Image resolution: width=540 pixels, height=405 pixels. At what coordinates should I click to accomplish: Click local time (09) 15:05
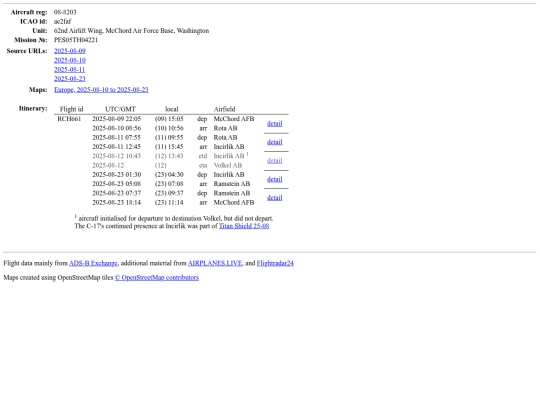169,119
